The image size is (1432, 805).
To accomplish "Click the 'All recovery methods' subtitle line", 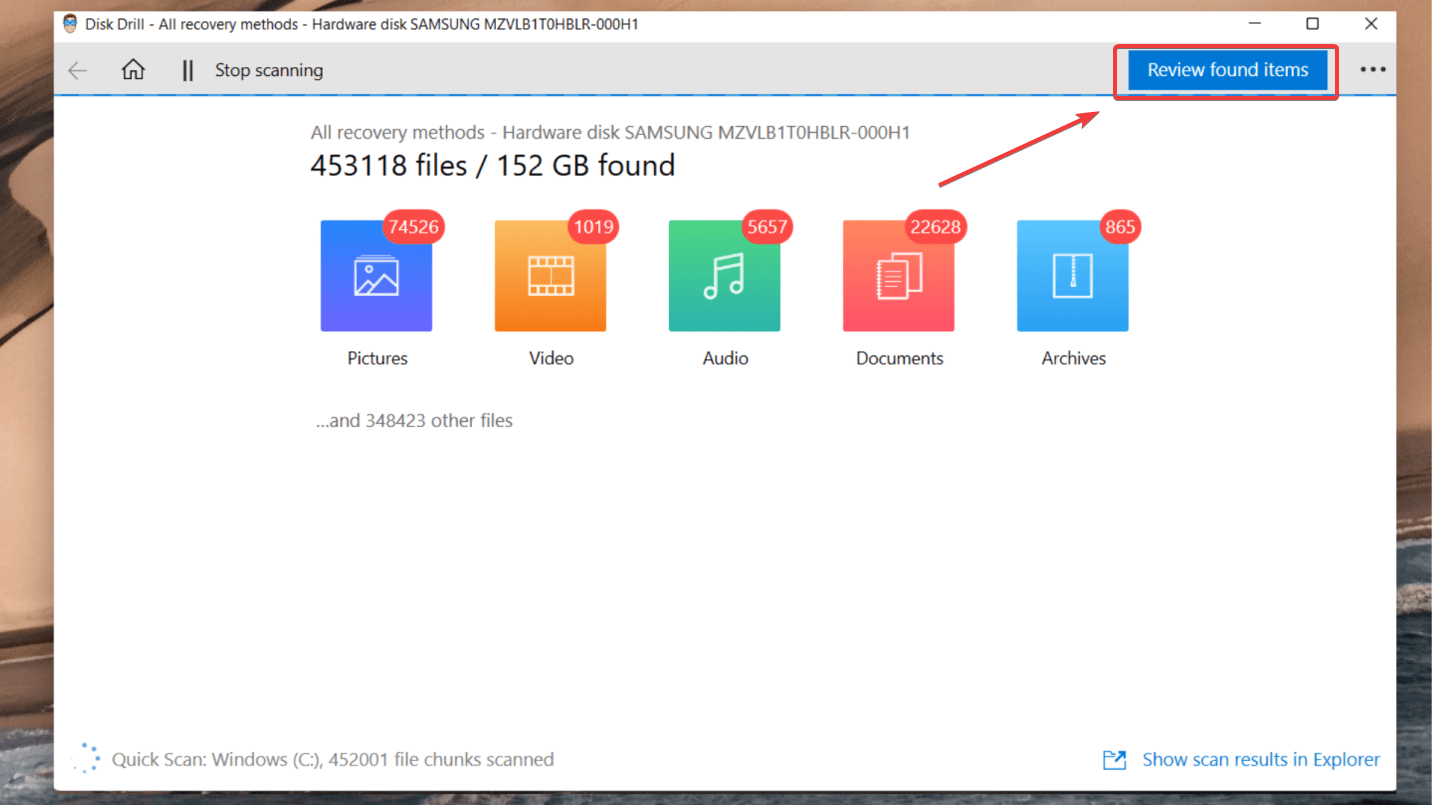I will 610,132.
